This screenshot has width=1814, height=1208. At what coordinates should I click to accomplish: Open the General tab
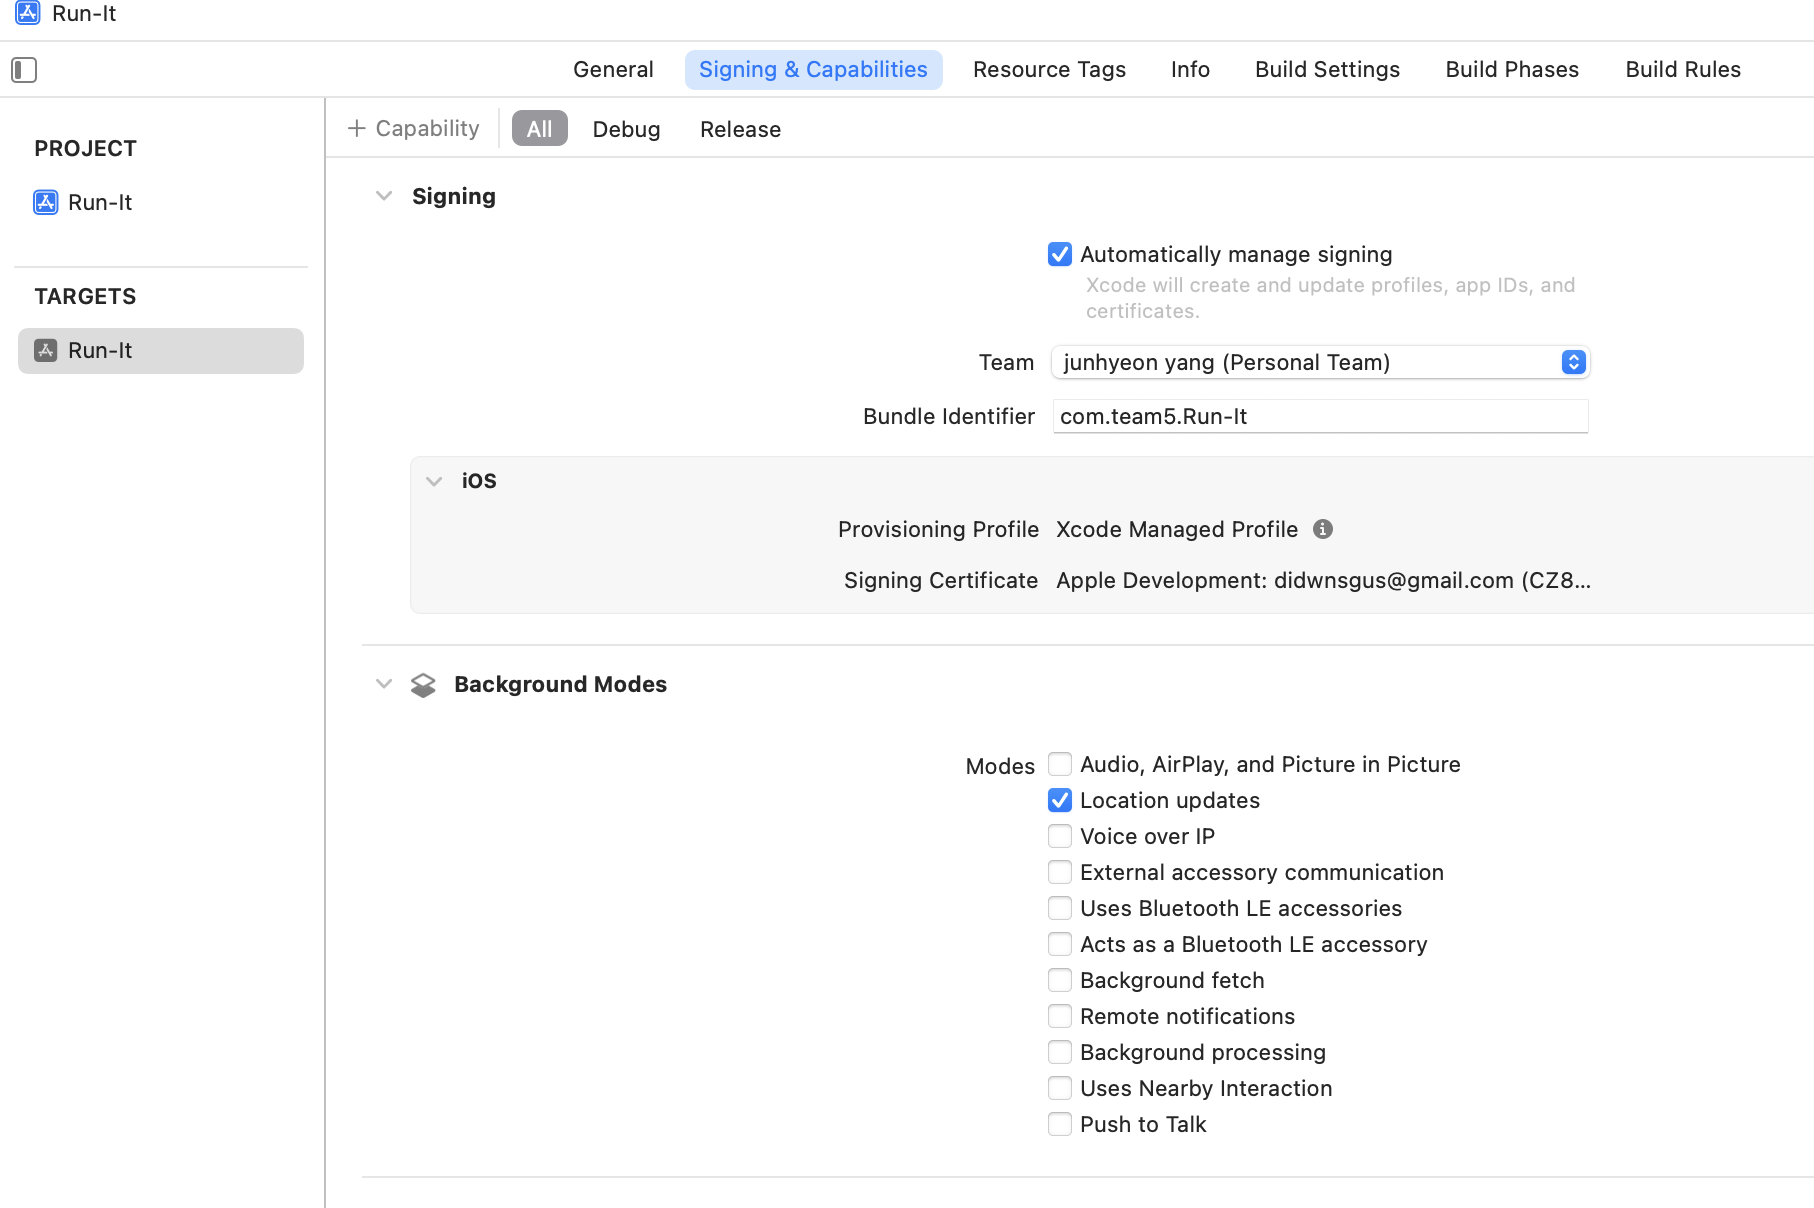click(x=613, y=70)
